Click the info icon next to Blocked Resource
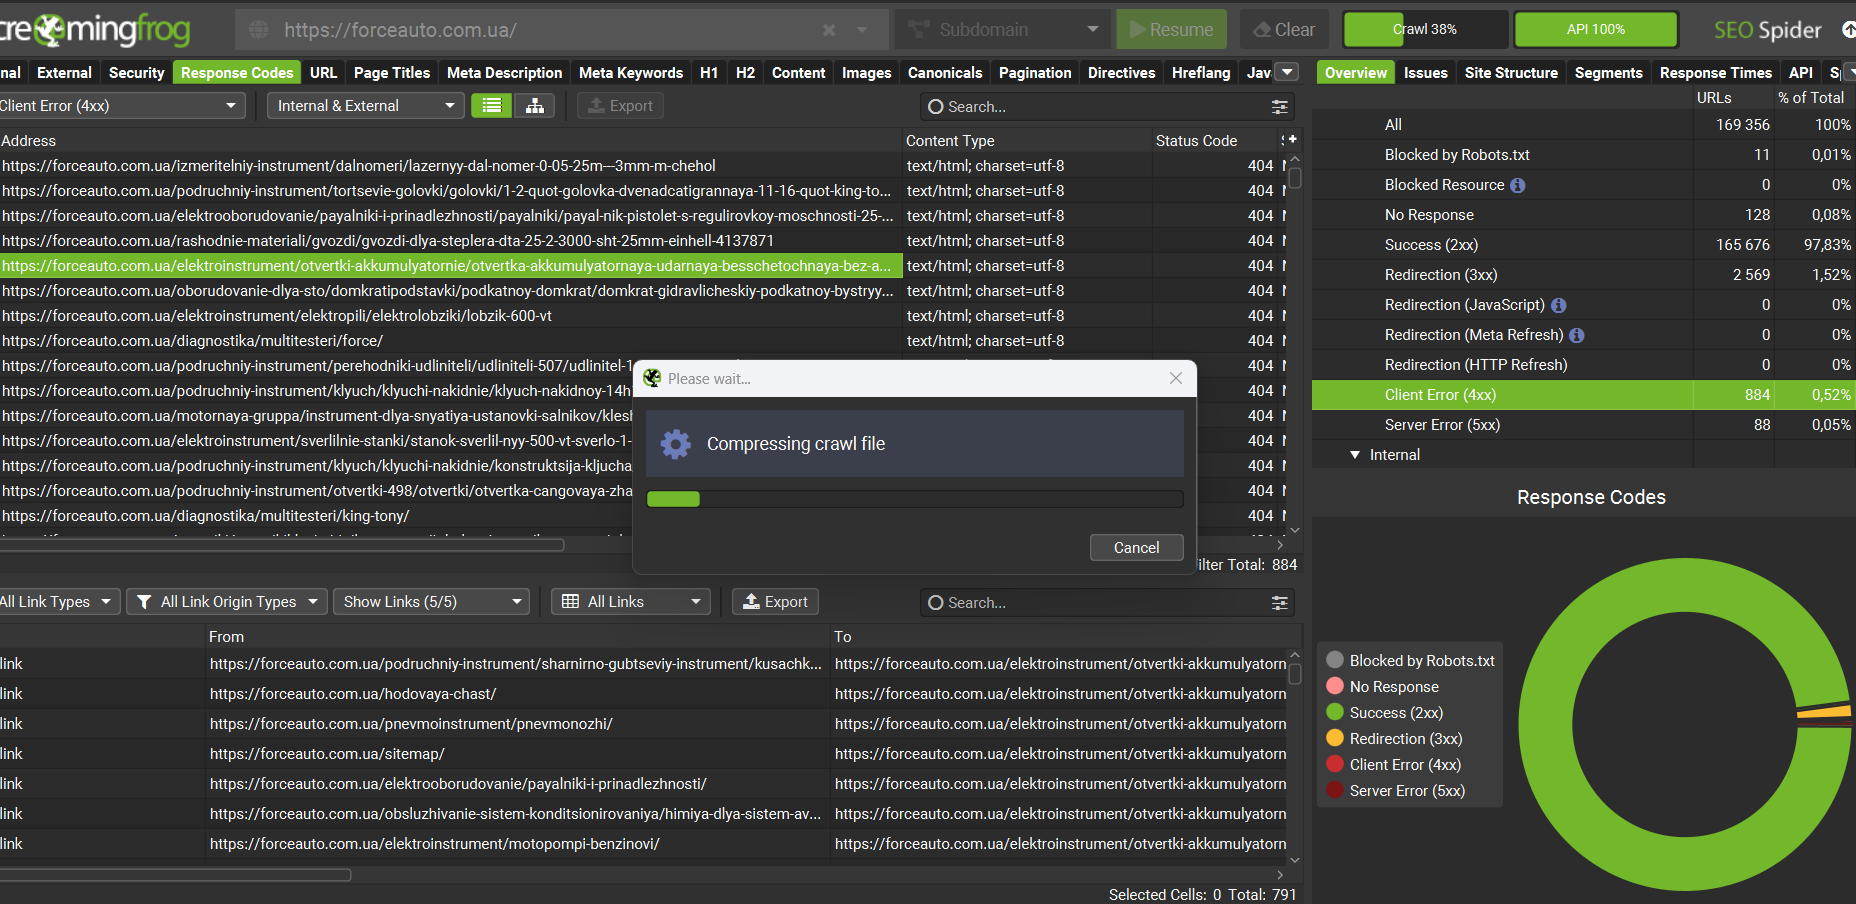Screen dimensions: 1856x904 tap(1518, 185)
